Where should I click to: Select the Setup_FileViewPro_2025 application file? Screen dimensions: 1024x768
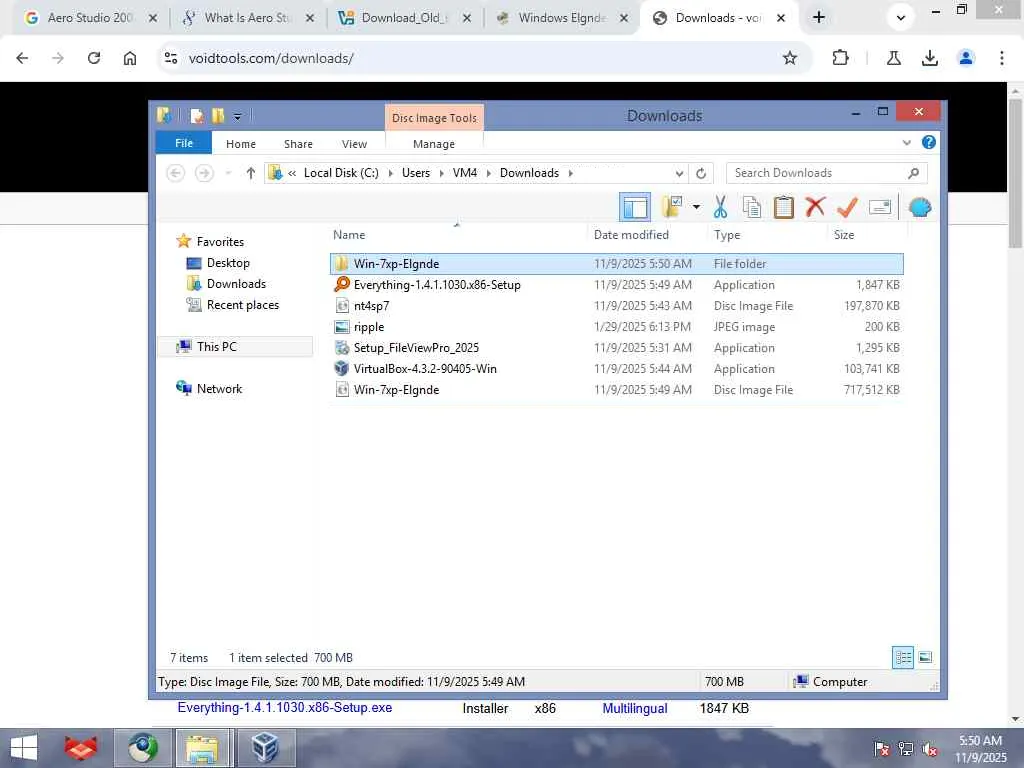(x=616, y=347)
